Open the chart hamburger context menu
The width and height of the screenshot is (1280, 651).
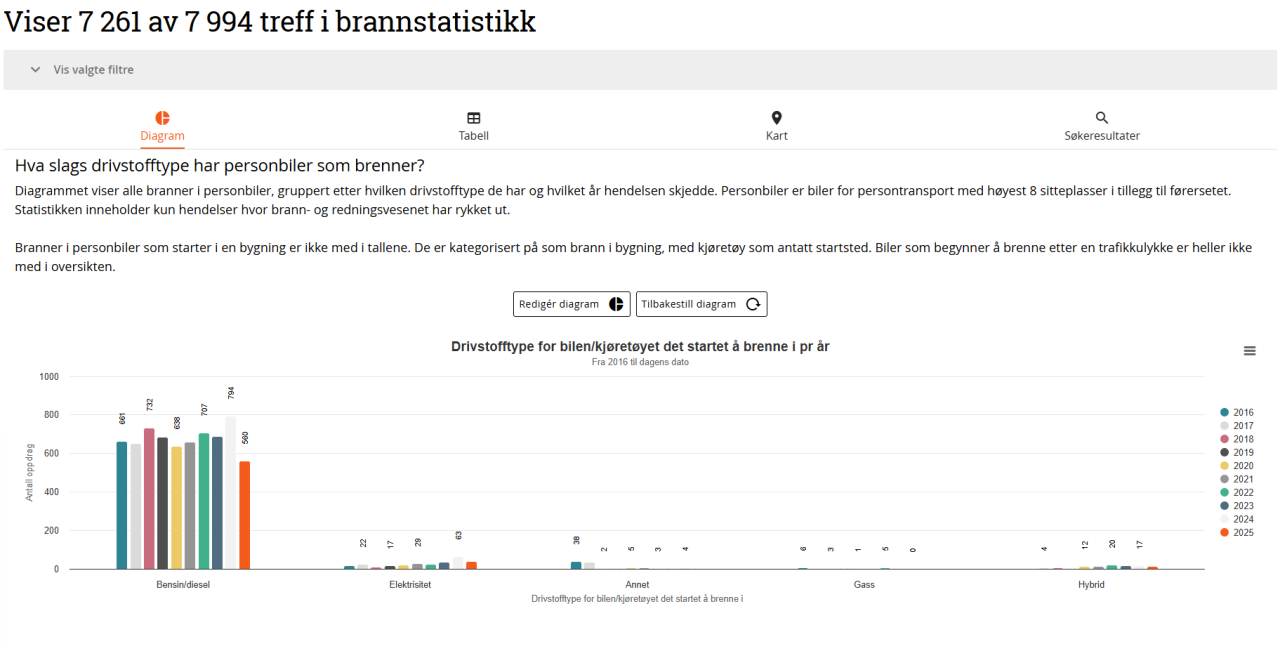[1249, 351]
